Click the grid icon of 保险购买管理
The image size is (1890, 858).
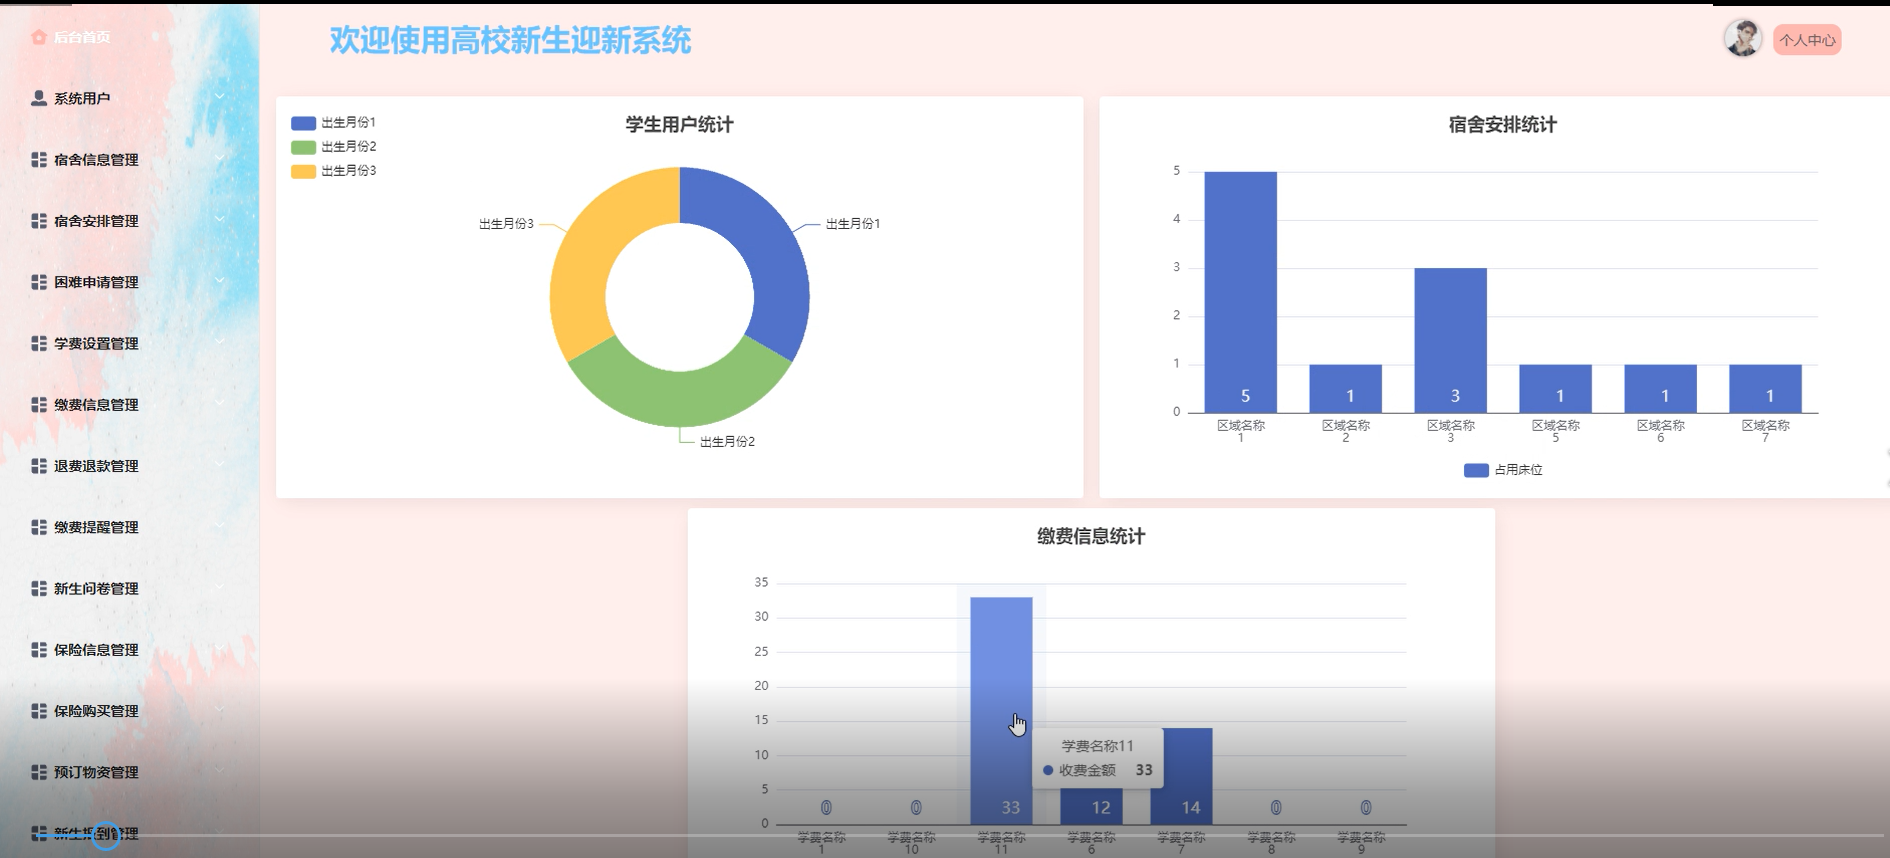pos(39,711)
